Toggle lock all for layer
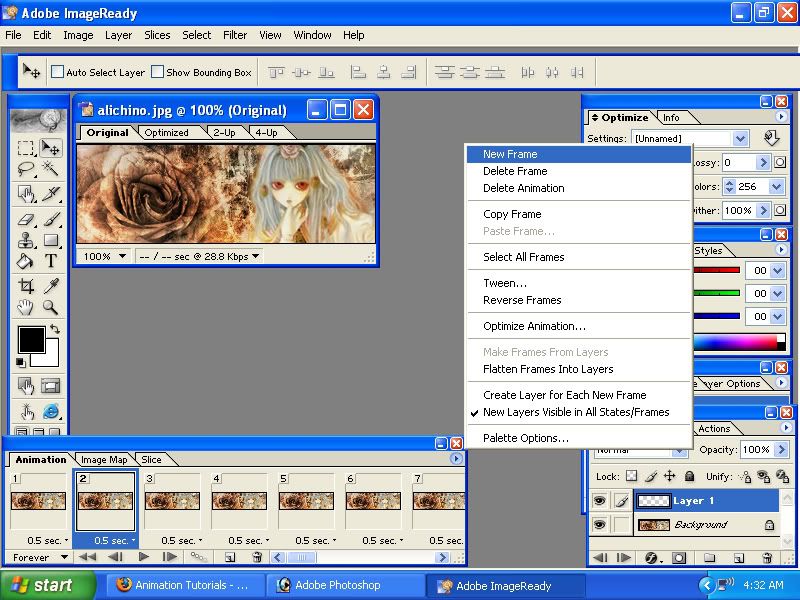Screen dimensions: 800x600 (689, 476)
